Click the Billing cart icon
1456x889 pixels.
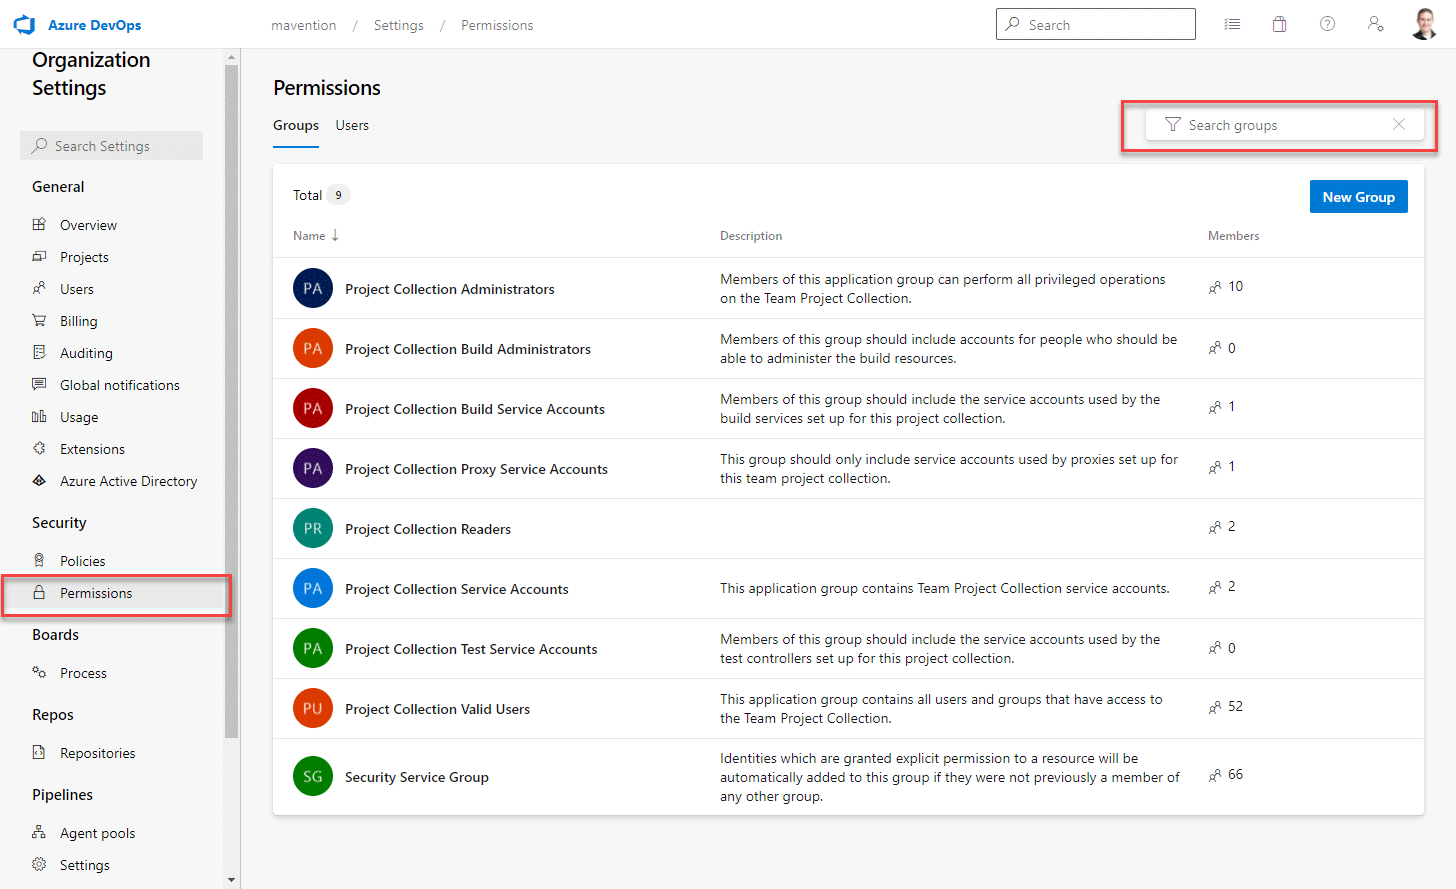click(x=39, y=320)
